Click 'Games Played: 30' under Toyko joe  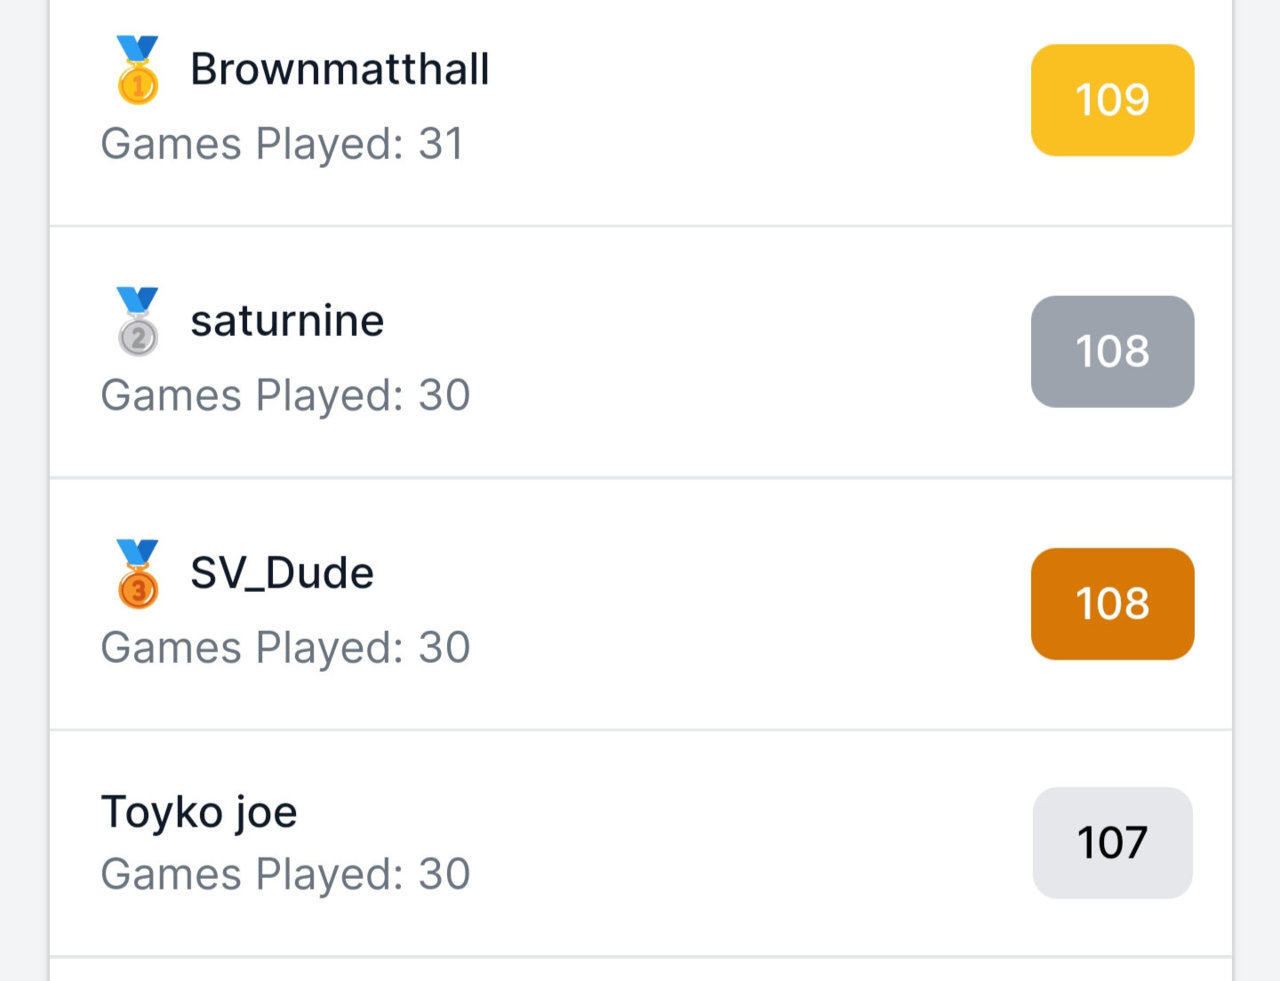pyautogui.click(x=285, y=874)
